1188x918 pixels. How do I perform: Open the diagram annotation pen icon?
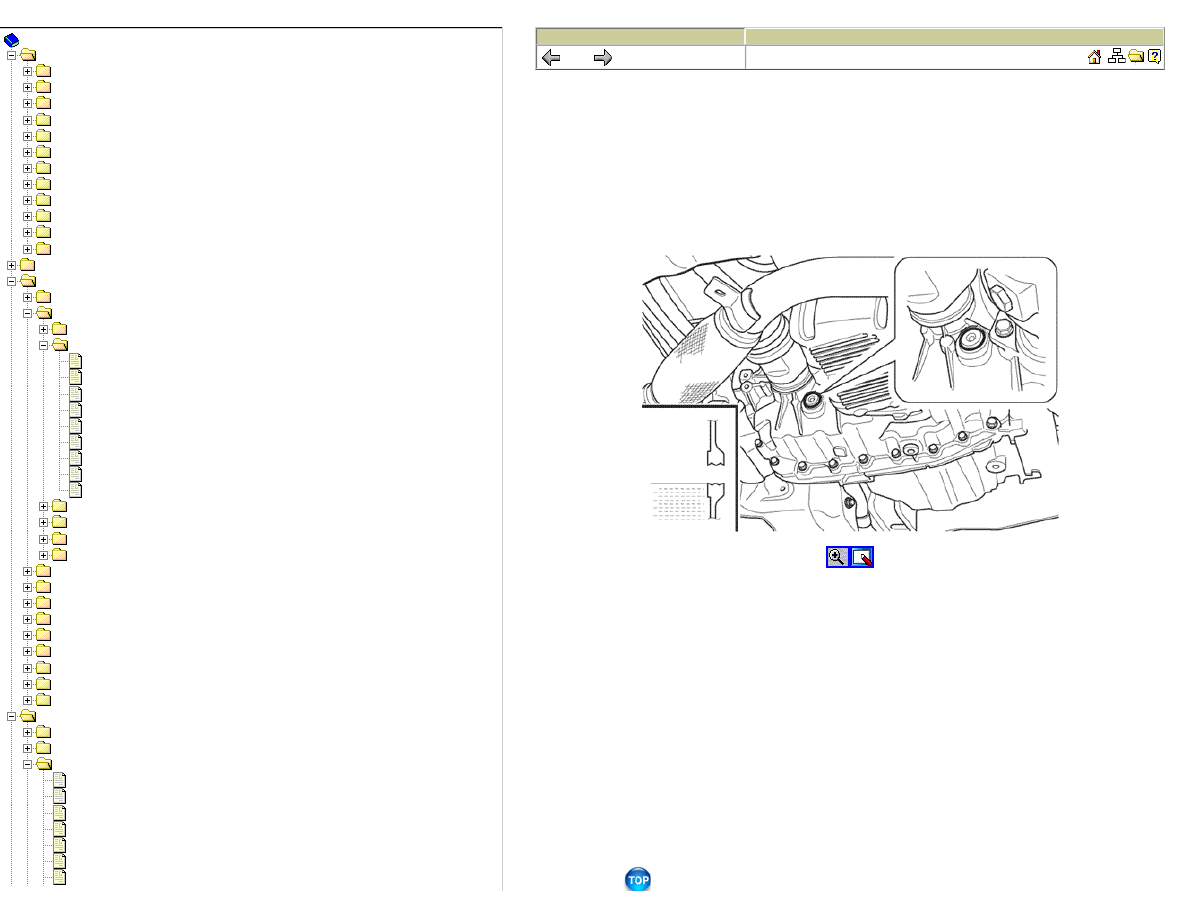(862, 557)
